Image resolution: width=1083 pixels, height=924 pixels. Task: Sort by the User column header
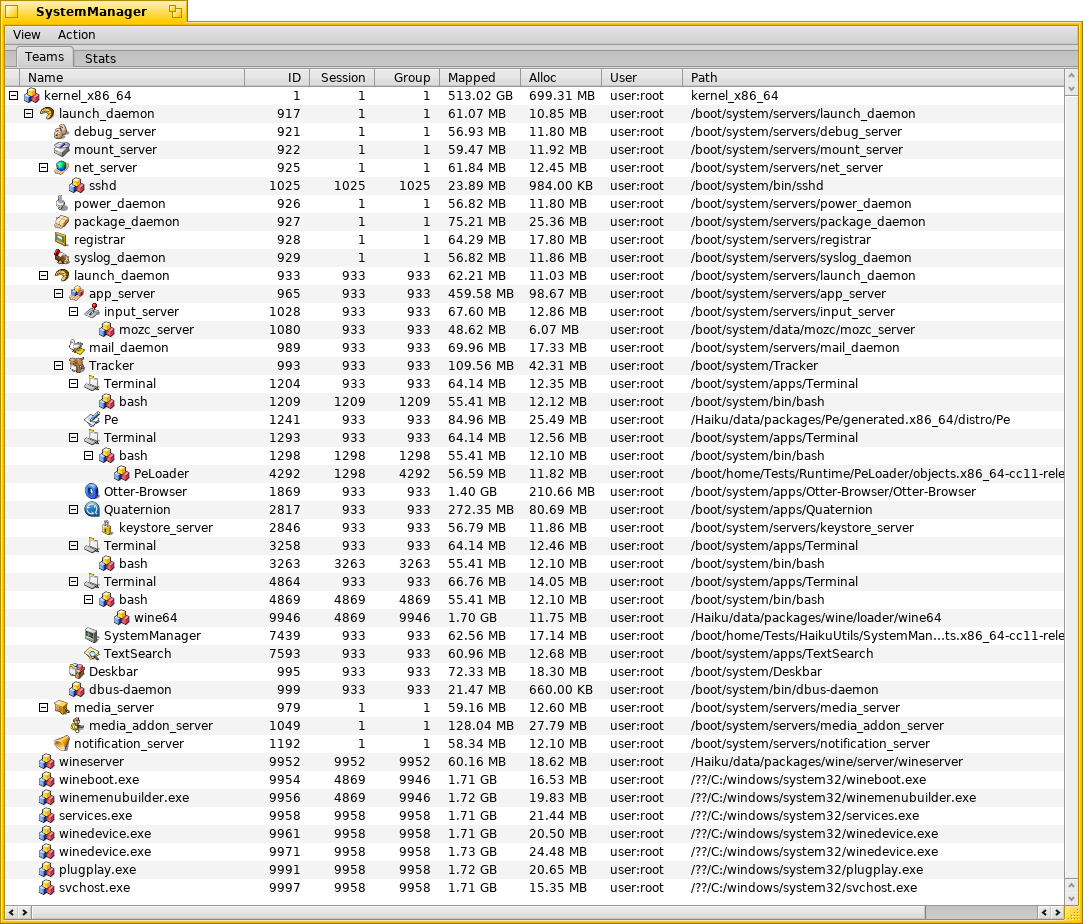tap(642, 77)
